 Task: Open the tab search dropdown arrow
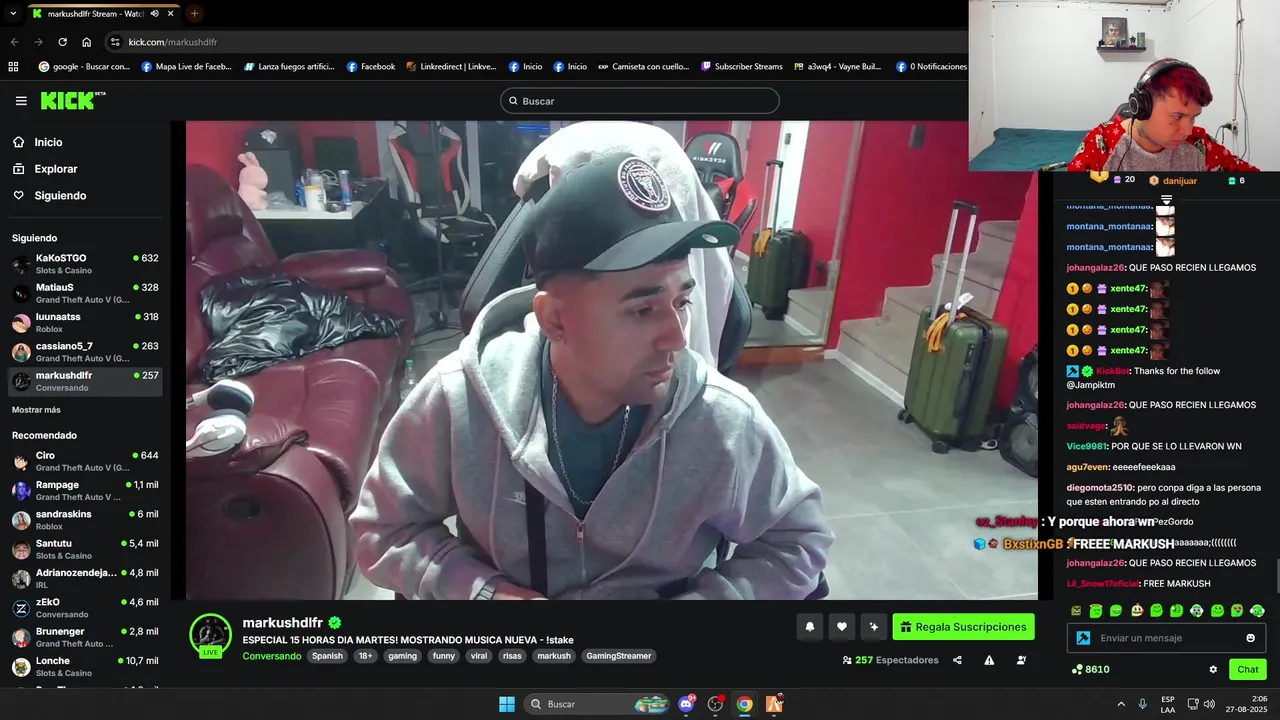tap(13, 14)
